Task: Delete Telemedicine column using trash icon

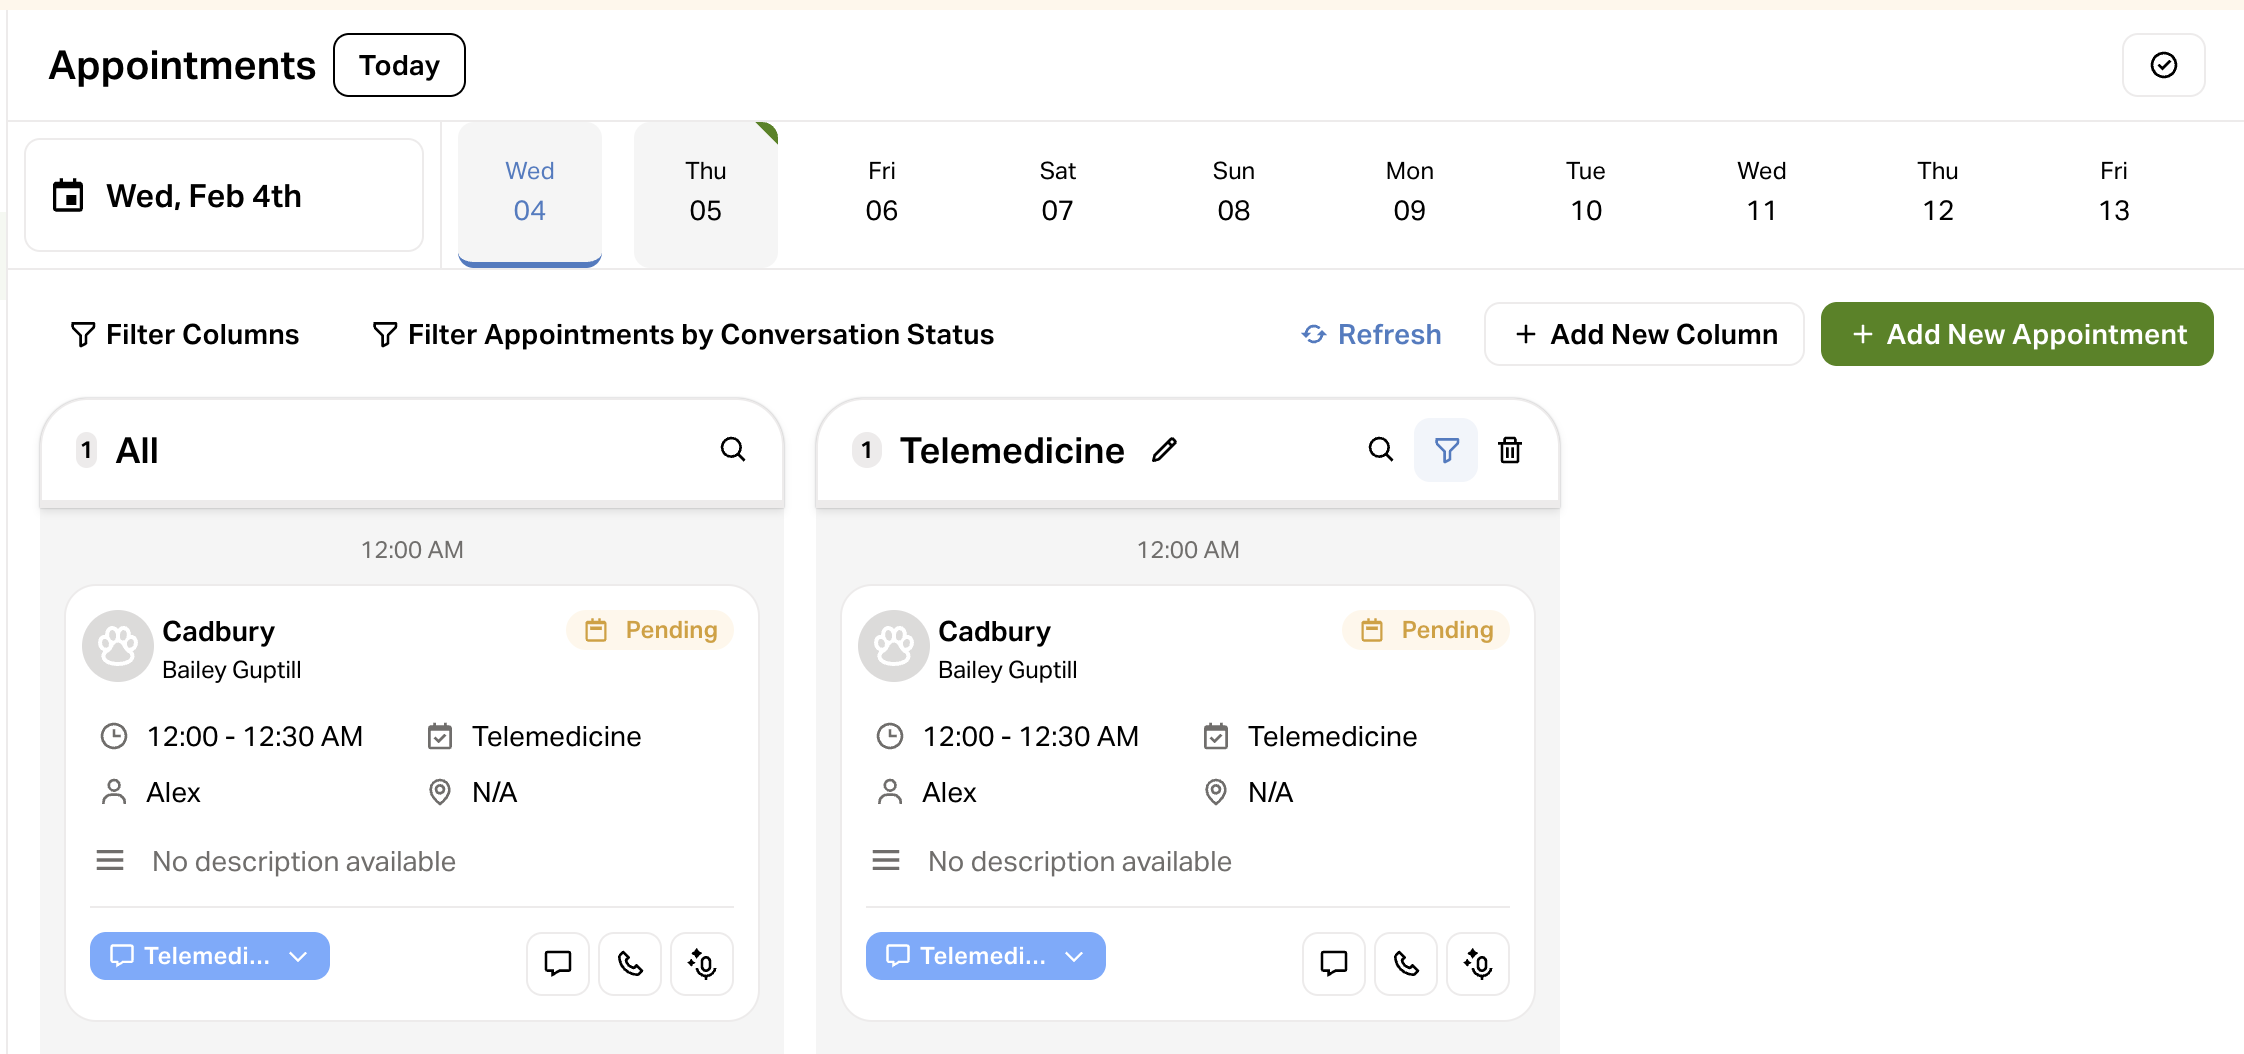Action: [x=1510, y=450]
